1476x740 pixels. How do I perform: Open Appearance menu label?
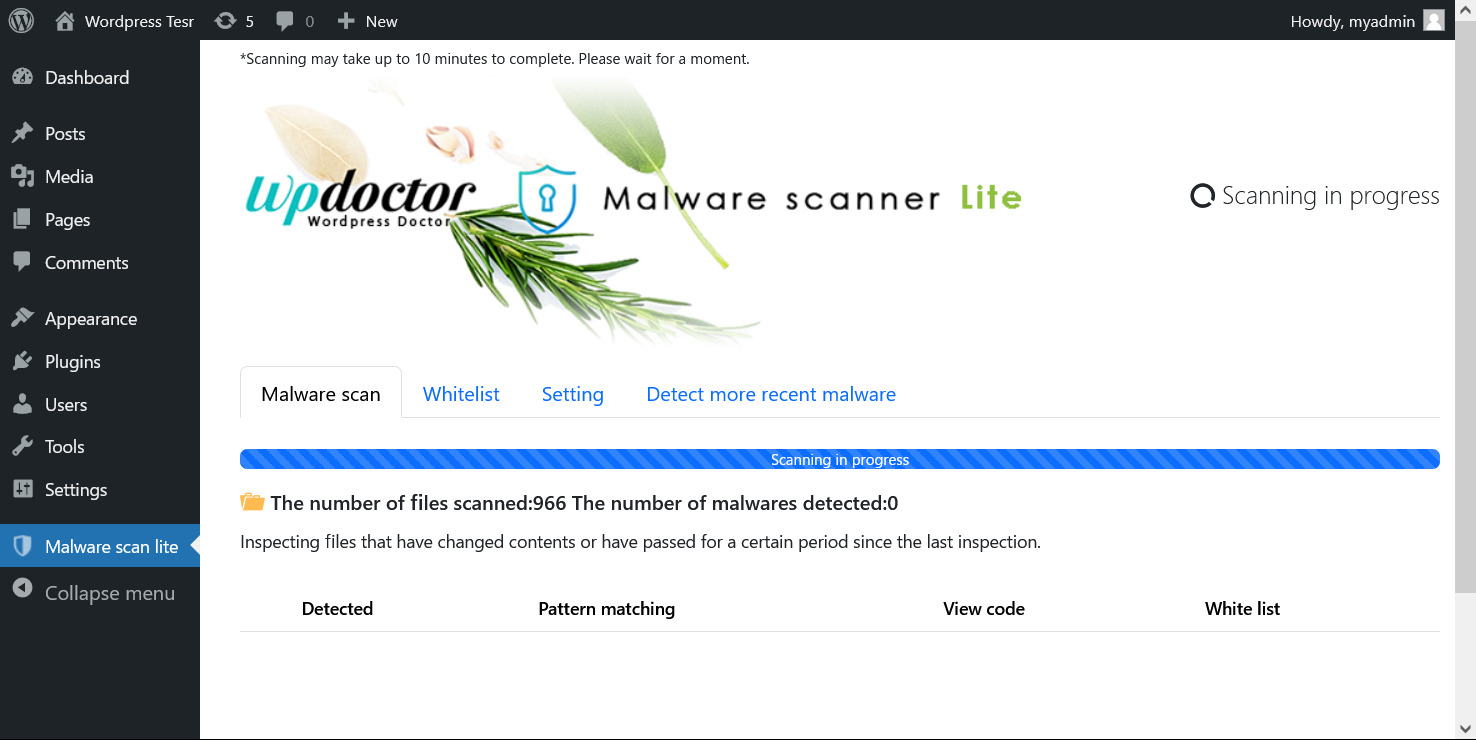(91, 318)
